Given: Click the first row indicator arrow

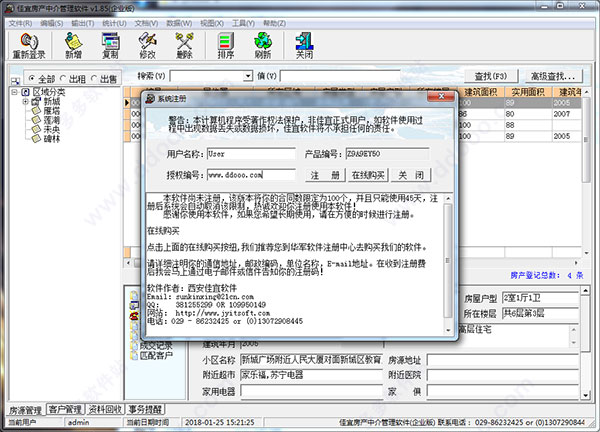Looking at the screenshot, I should point(127,103).
